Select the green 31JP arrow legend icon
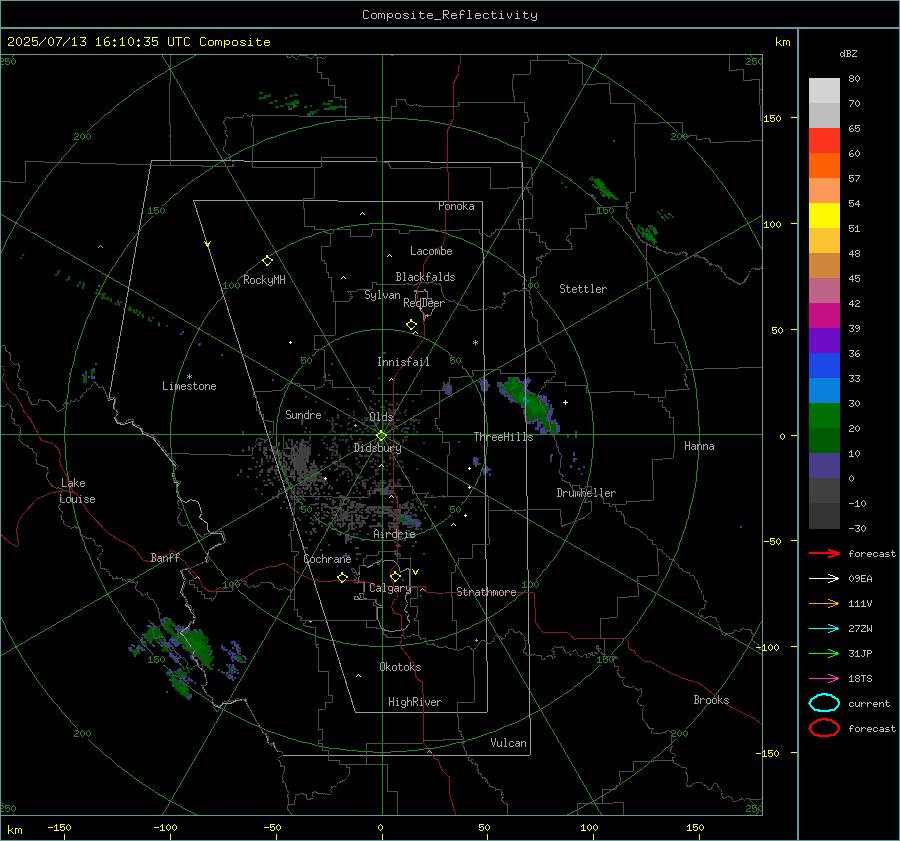 pos(824,653)
